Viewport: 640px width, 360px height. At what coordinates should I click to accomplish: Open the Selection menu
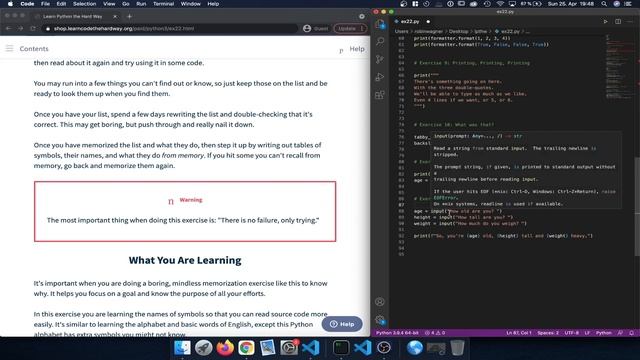[x=84, y=4]
